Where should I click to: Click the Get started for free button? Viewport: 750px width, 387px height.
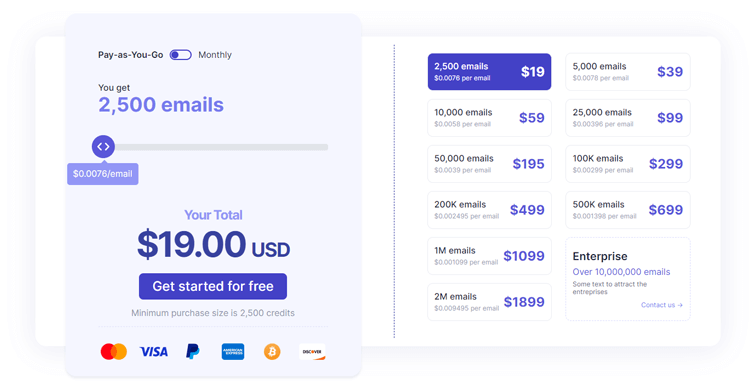pos(213,286)
